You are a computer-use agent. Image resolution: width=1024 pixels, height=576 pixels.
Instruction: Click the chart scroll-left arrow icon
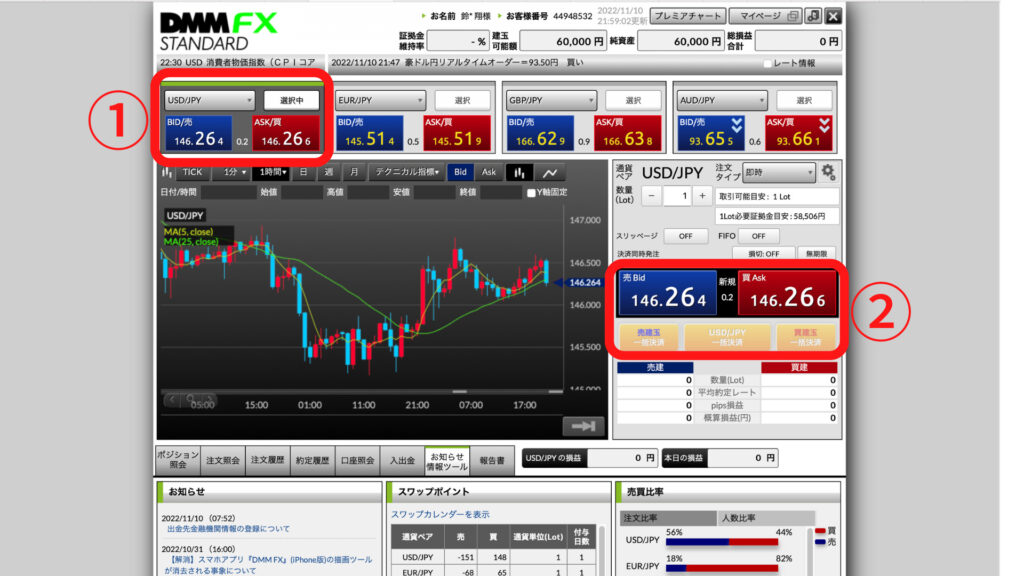172,398
